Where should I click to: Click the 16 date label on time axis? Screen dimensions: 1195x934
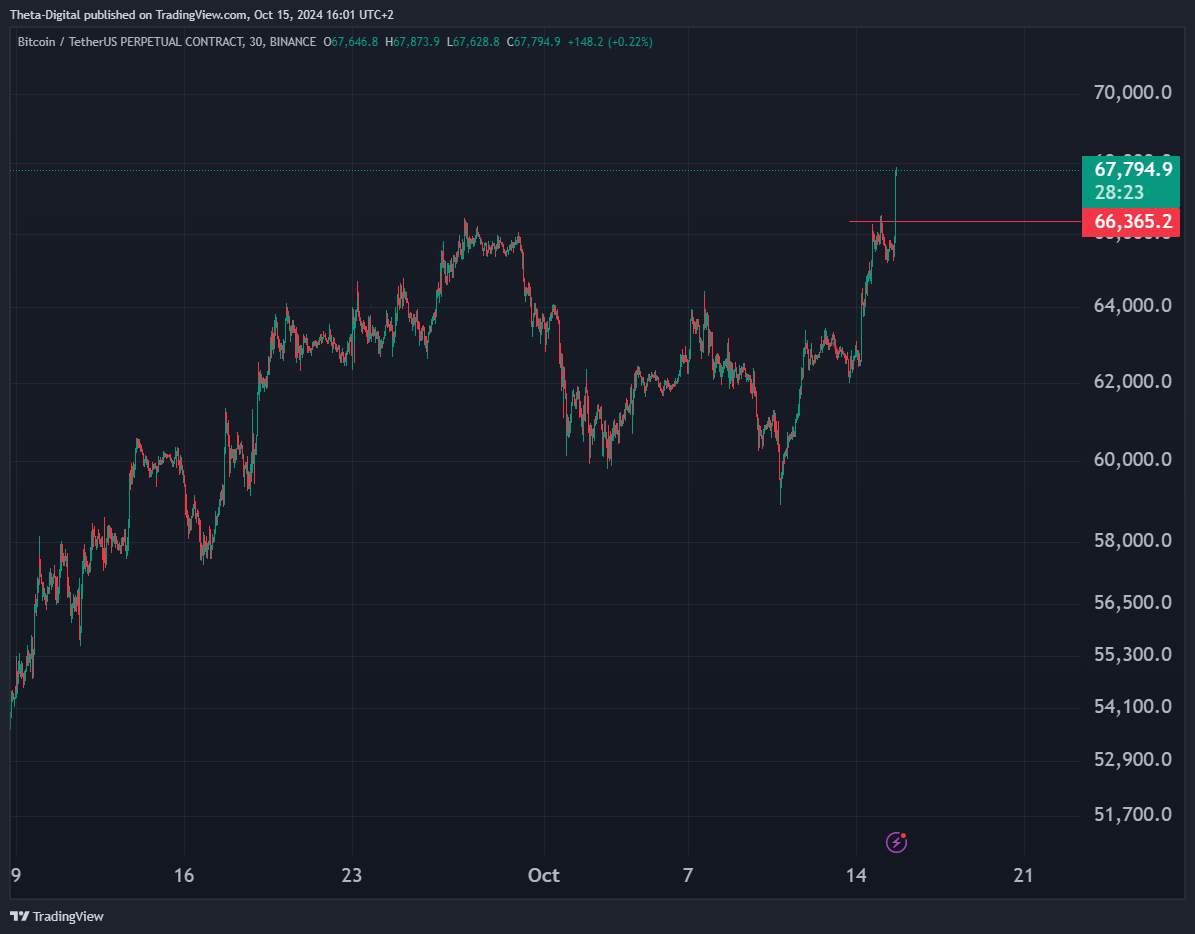(x=184, y=875)
